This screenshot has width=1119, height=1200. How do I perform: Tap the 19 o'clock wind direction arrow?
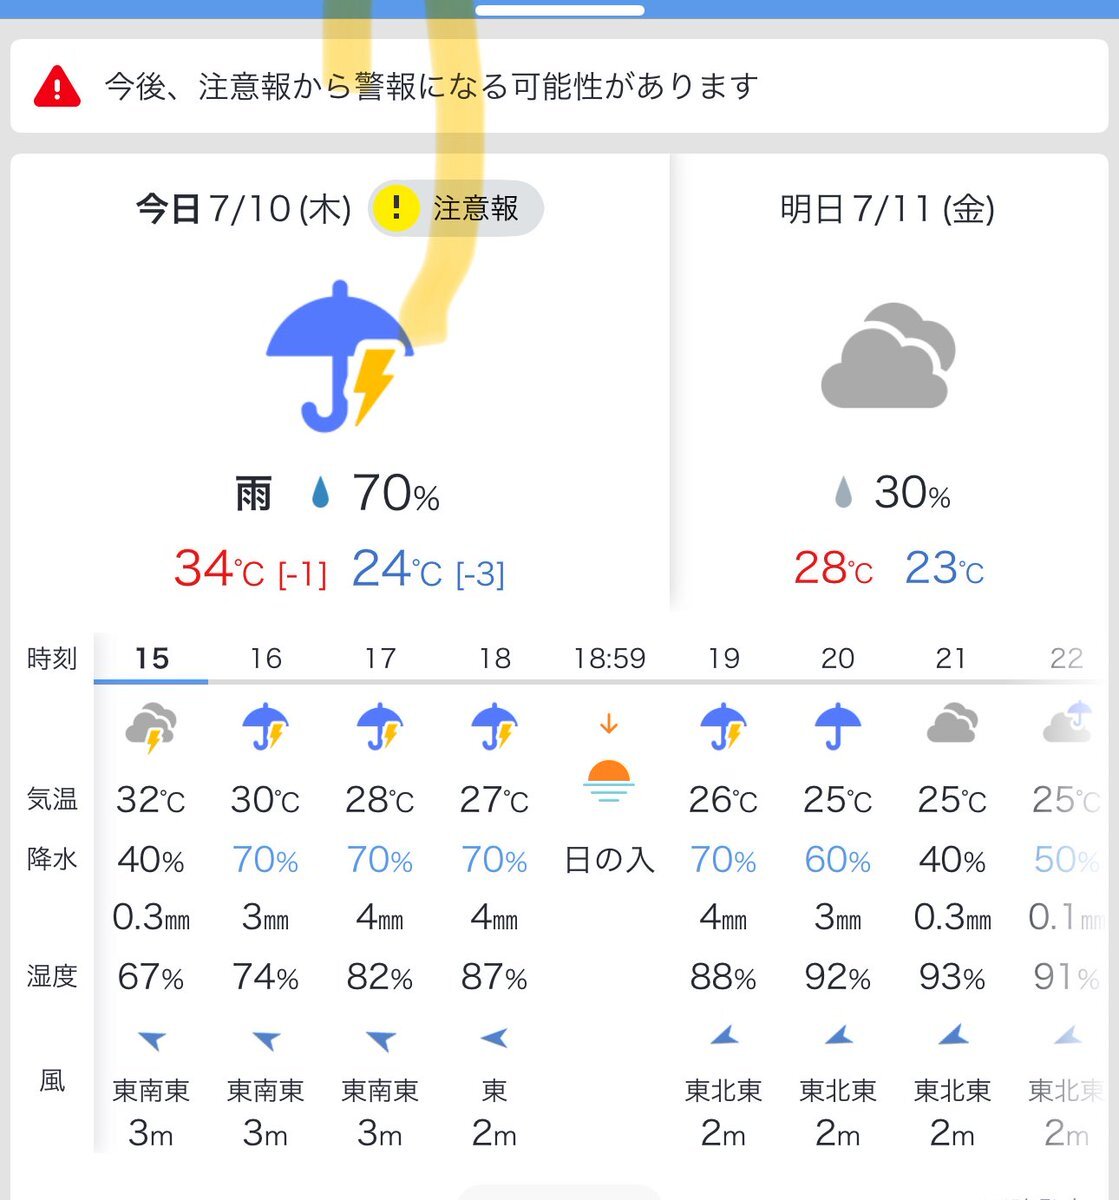pyautogui.click(x=724, y=1035)
